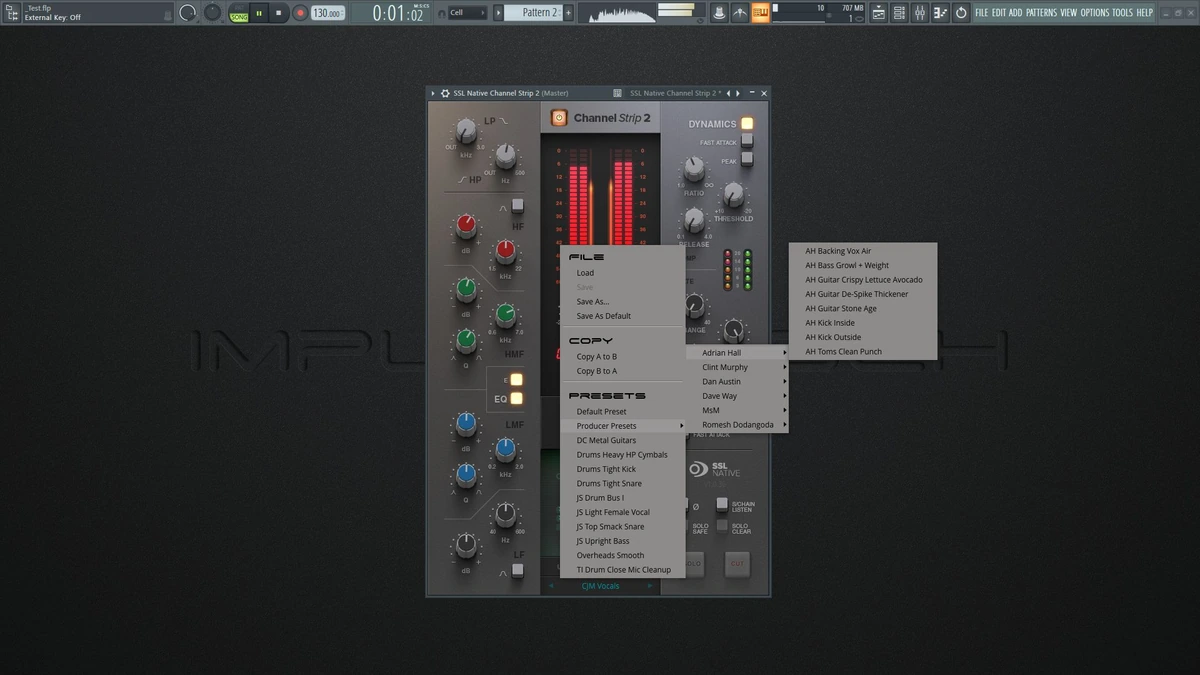Click the red CUT button
Image resolution: width=1200 pixels, height=675 pixels.
(737, 564)
